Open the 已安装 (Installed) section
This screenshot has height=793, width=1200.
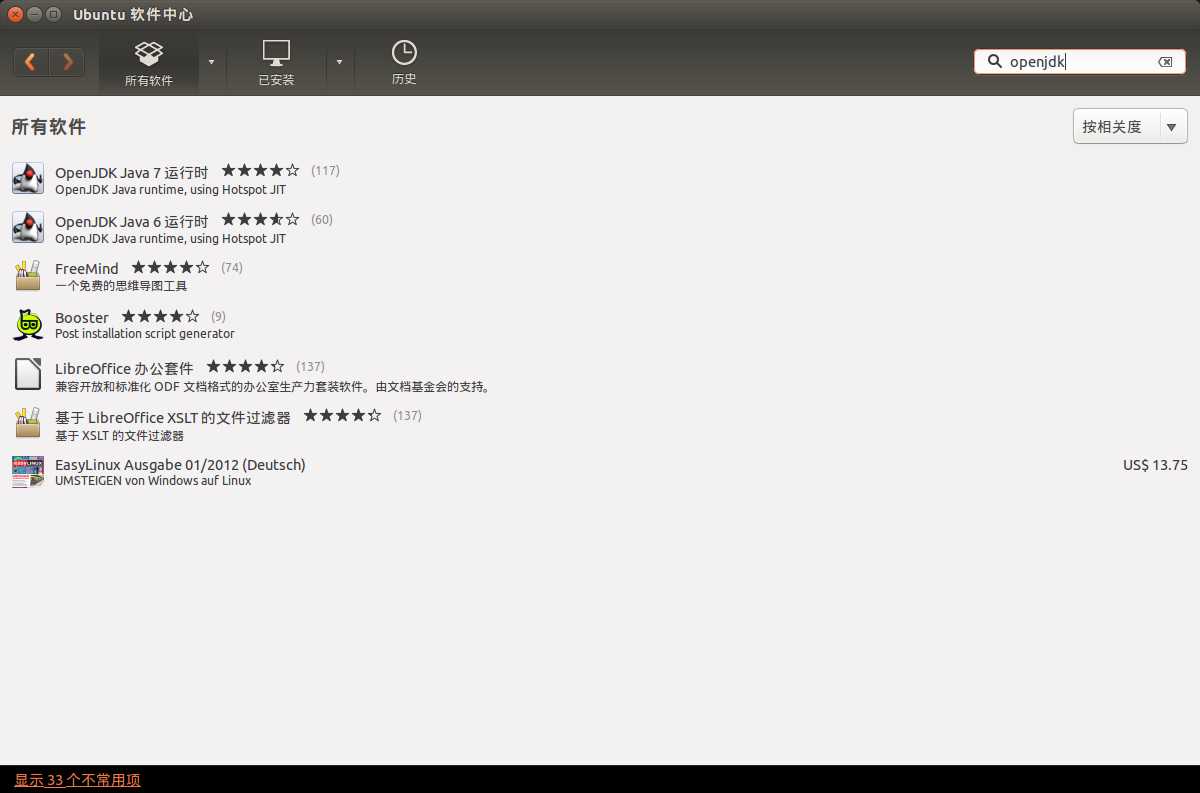pyautogui.click(x=276, y=63)
